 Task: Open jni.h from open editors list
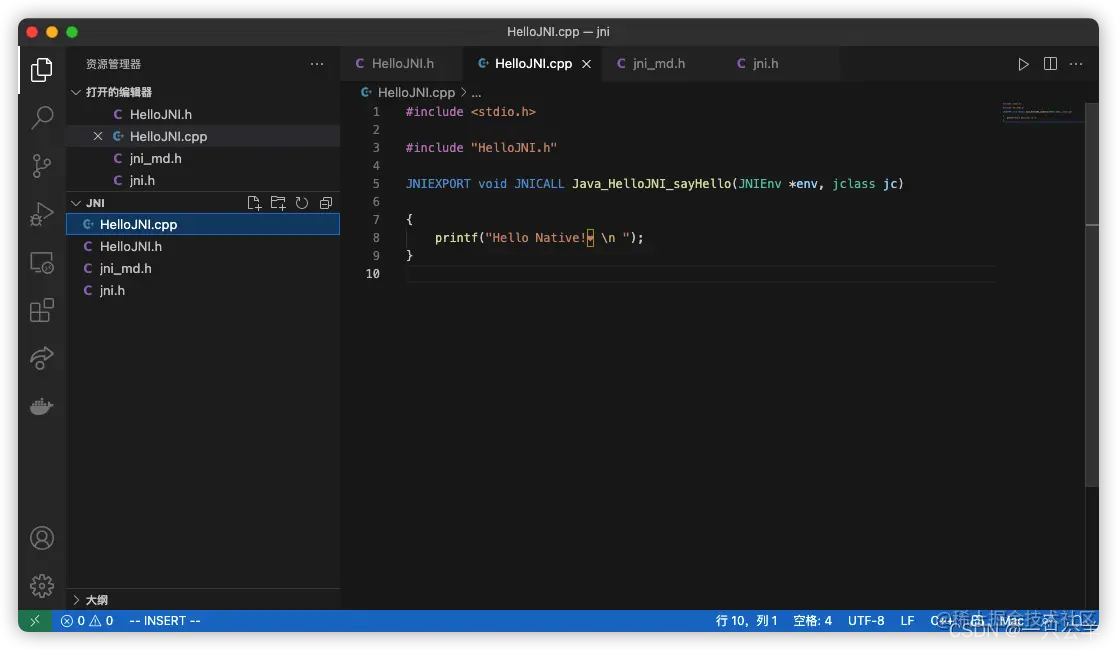pyautogui.click(x=203, y=180)
